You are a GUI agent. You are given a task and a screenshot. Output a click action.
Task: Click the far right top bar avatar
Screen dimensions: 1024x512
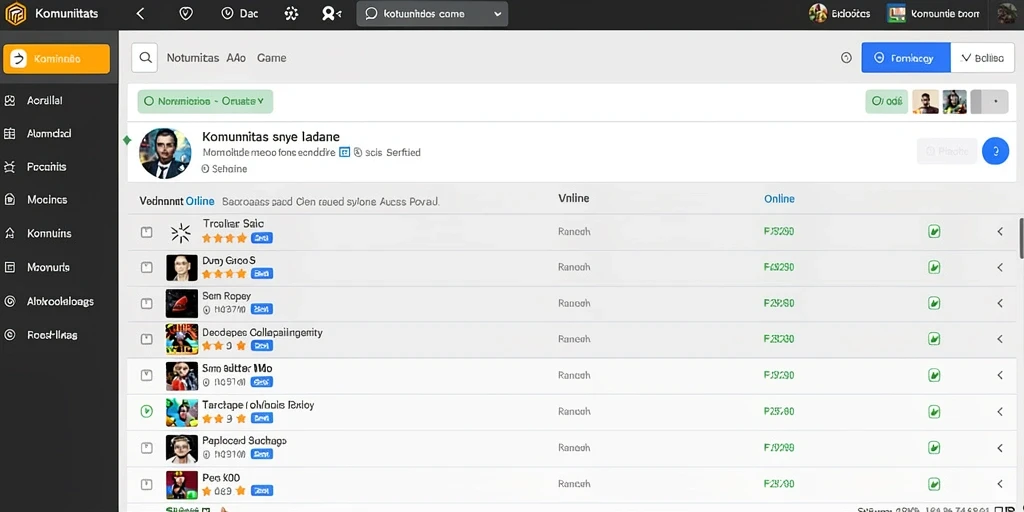(1008, 13)
